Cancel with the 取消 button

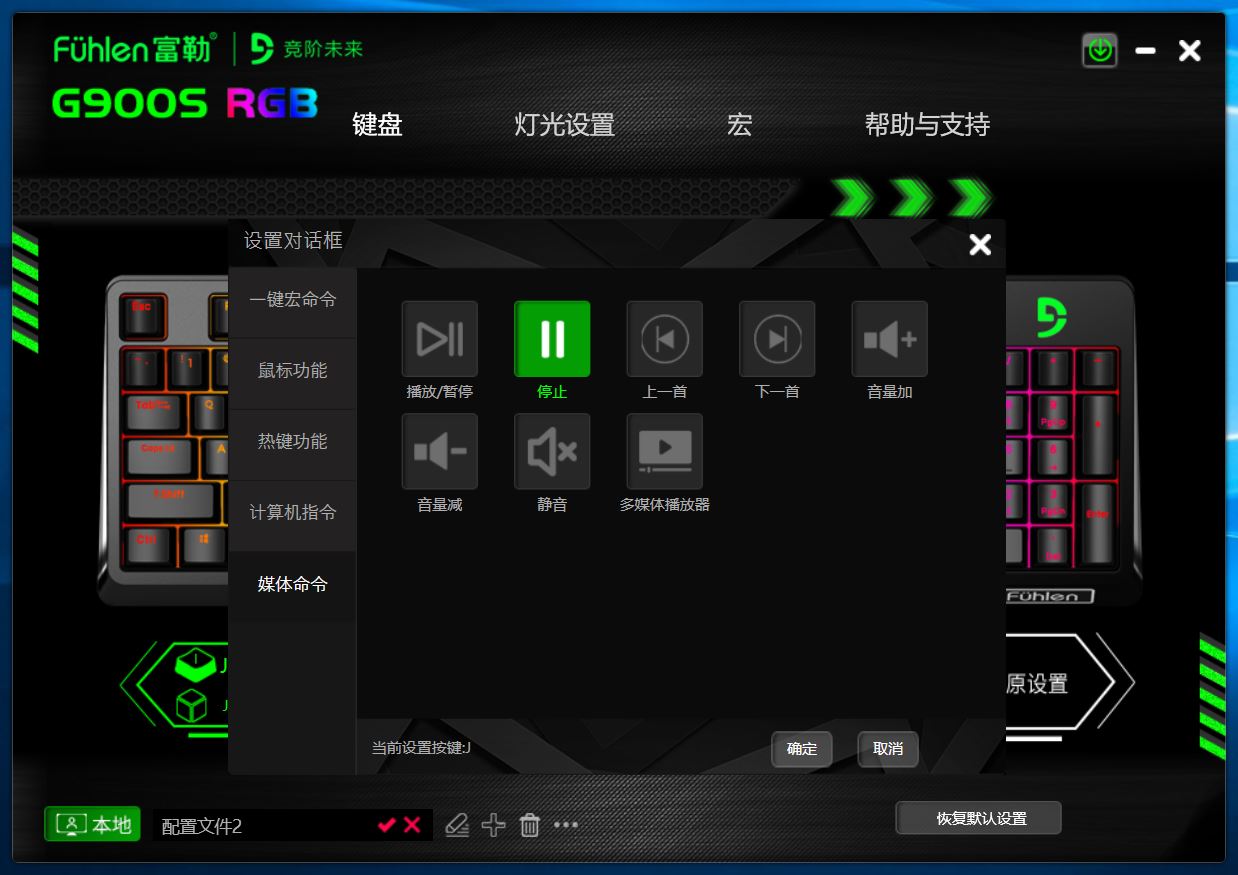coord(888,749)
